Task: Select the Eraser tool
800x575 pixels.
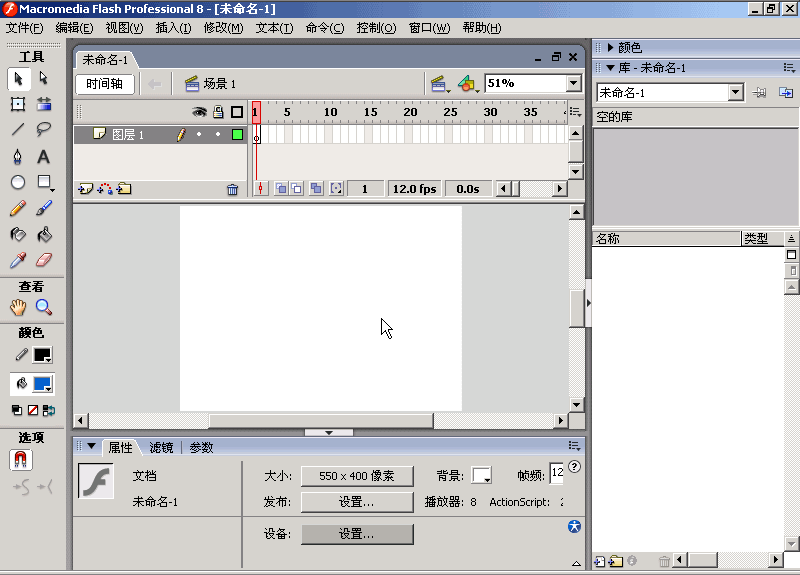Action: click(44, 260)
